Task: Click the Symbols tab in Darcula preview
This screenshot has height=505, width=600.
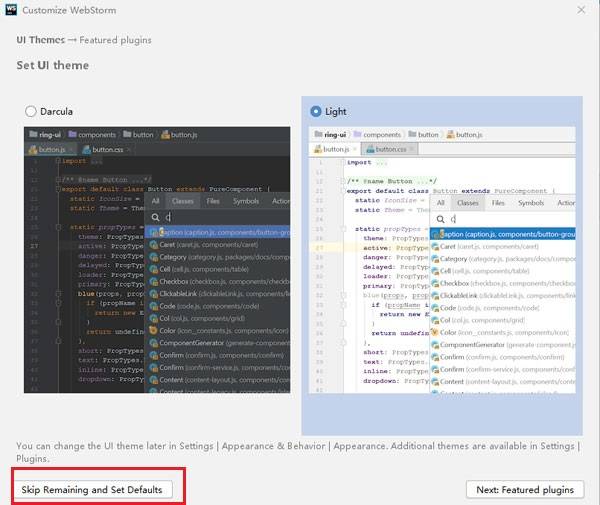Action: [x=246, y=201]
